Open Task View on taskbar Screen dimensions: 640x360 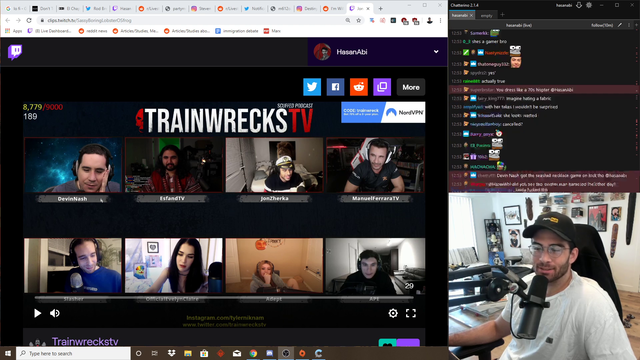(155, 353)
